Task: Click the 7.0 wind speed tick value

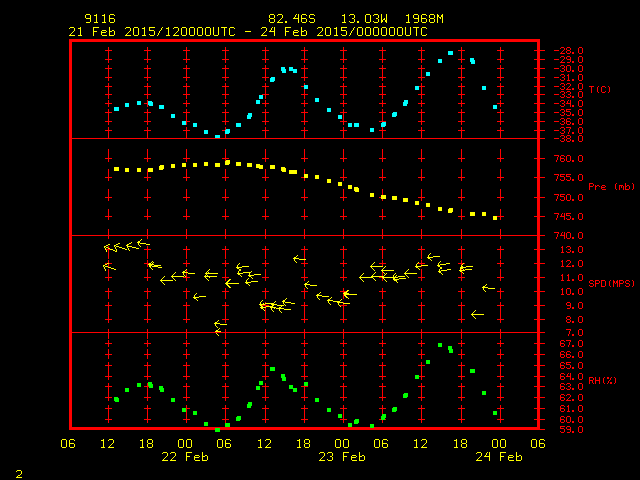Action: coord(574,333)
